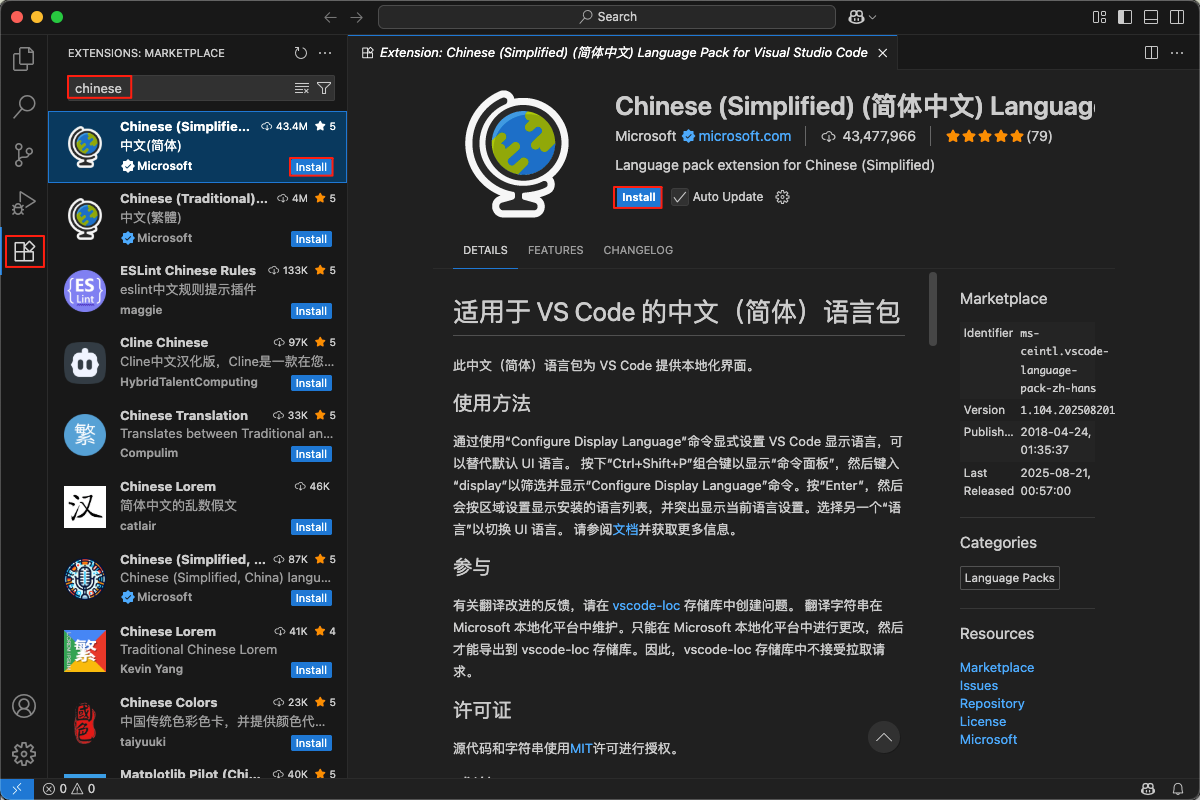Install the Chinese (Traditional) language pack
The height and width of the screenshot is (800, 1200).
(311, 239)
